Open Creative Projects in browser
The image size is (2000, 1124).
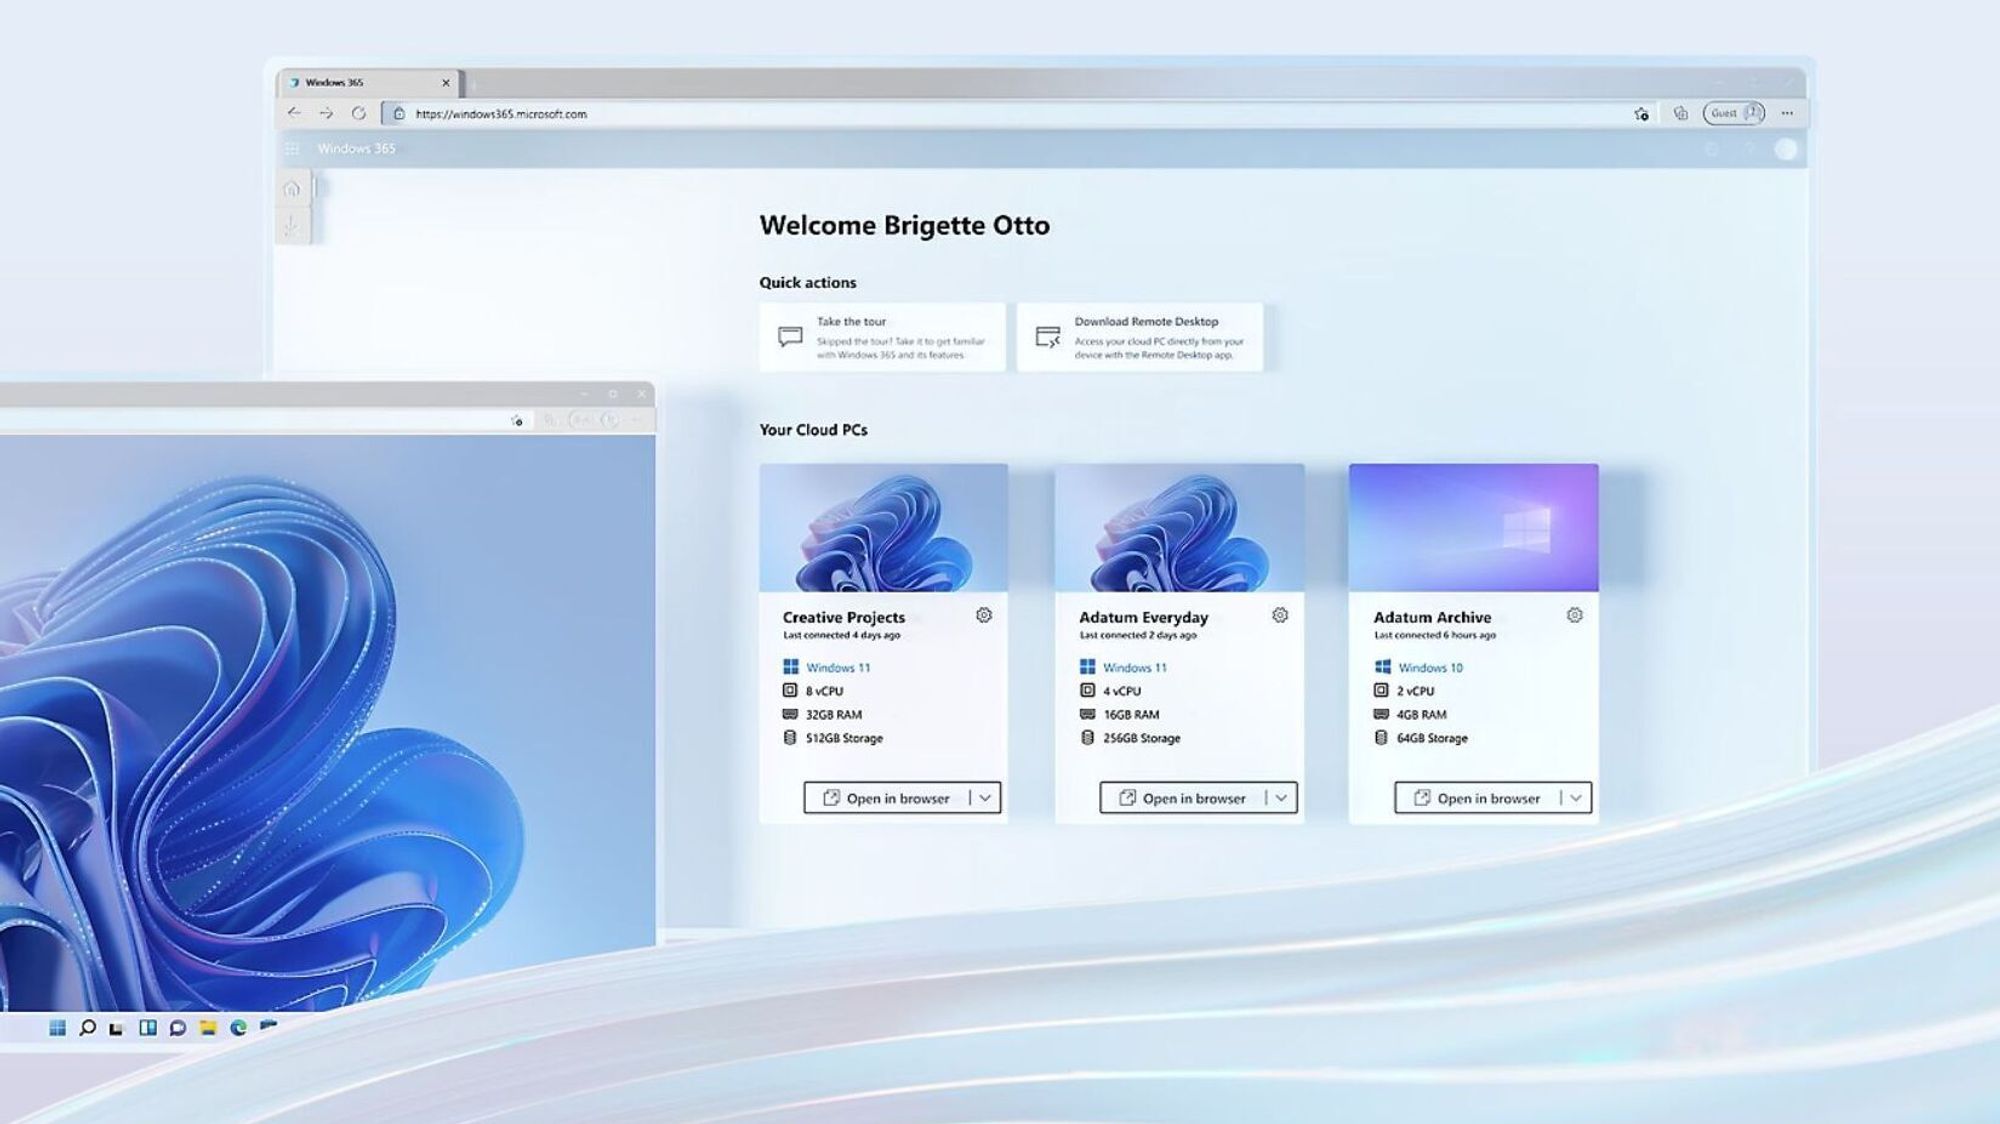point(887,798)
